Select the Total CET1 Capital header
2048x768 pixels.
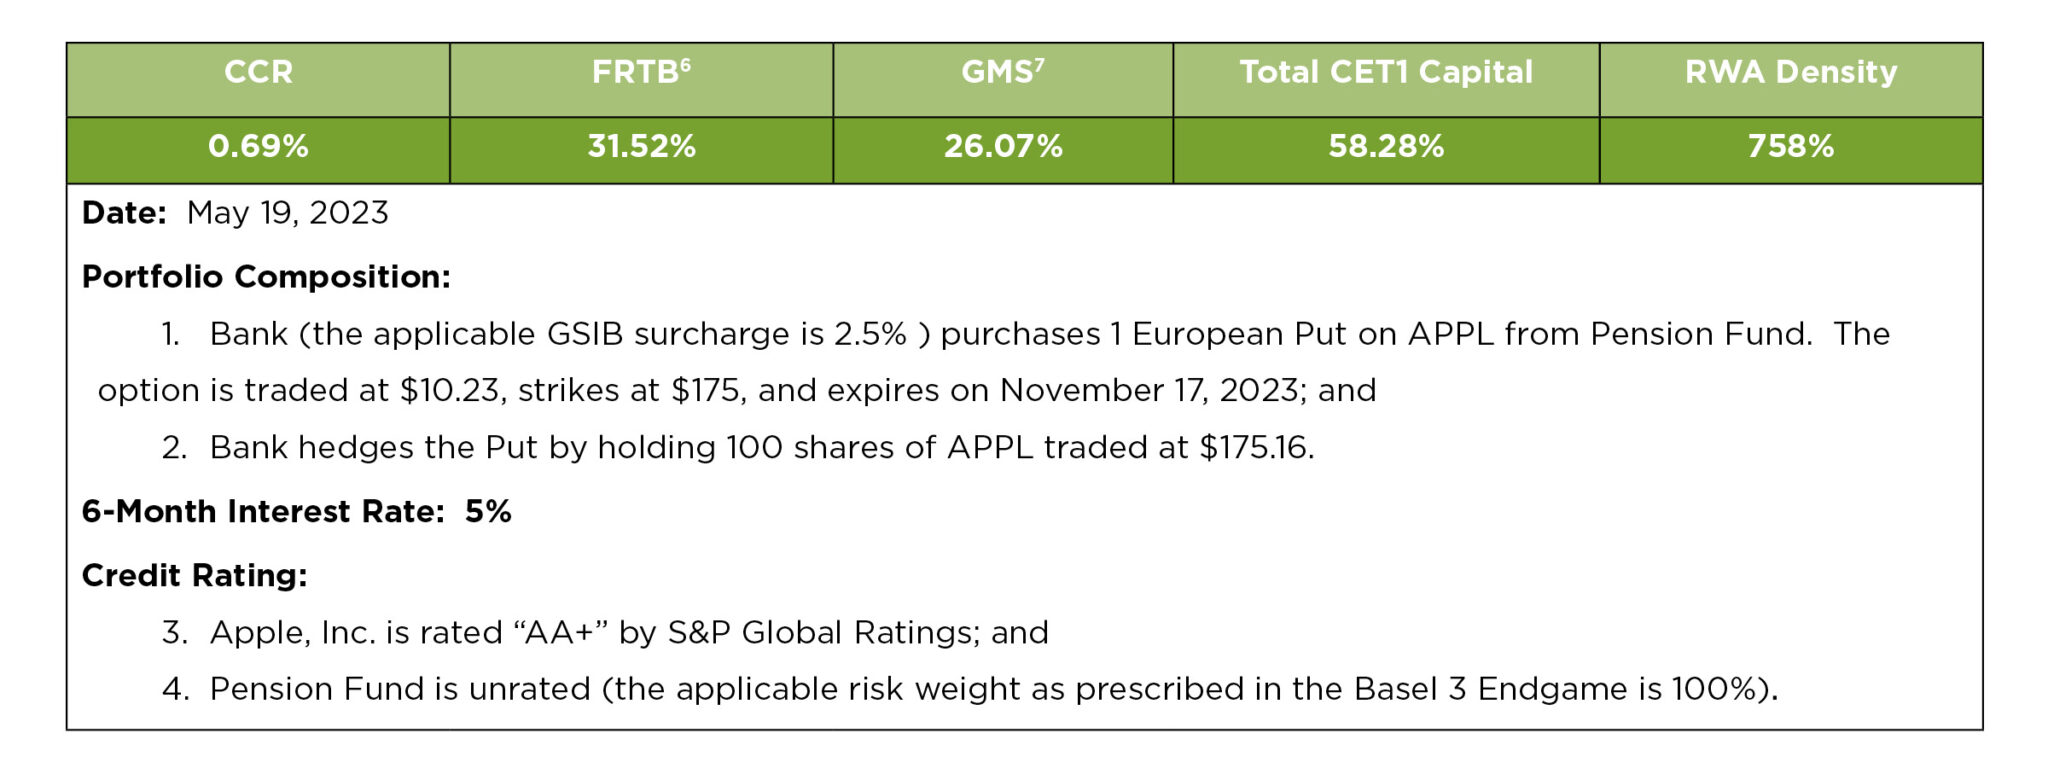(x=1386, y=72)
